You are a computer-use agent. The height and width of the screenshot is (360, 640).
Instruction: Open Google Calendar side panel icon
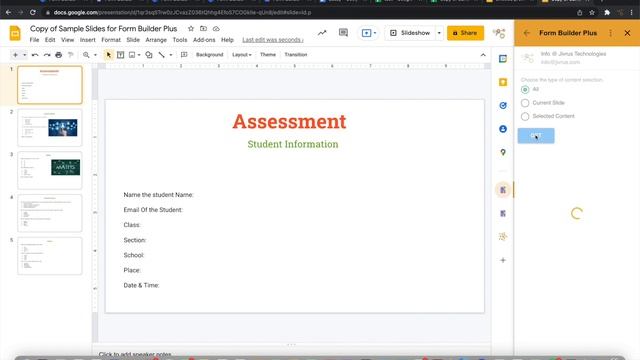(x=503, y=59)
